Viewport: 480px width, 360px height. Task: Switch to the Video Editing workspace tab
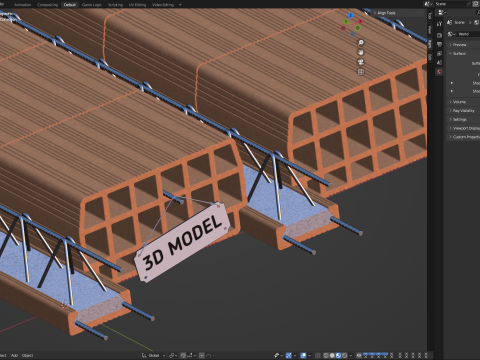pyautogui.click(x=163, y=5)
